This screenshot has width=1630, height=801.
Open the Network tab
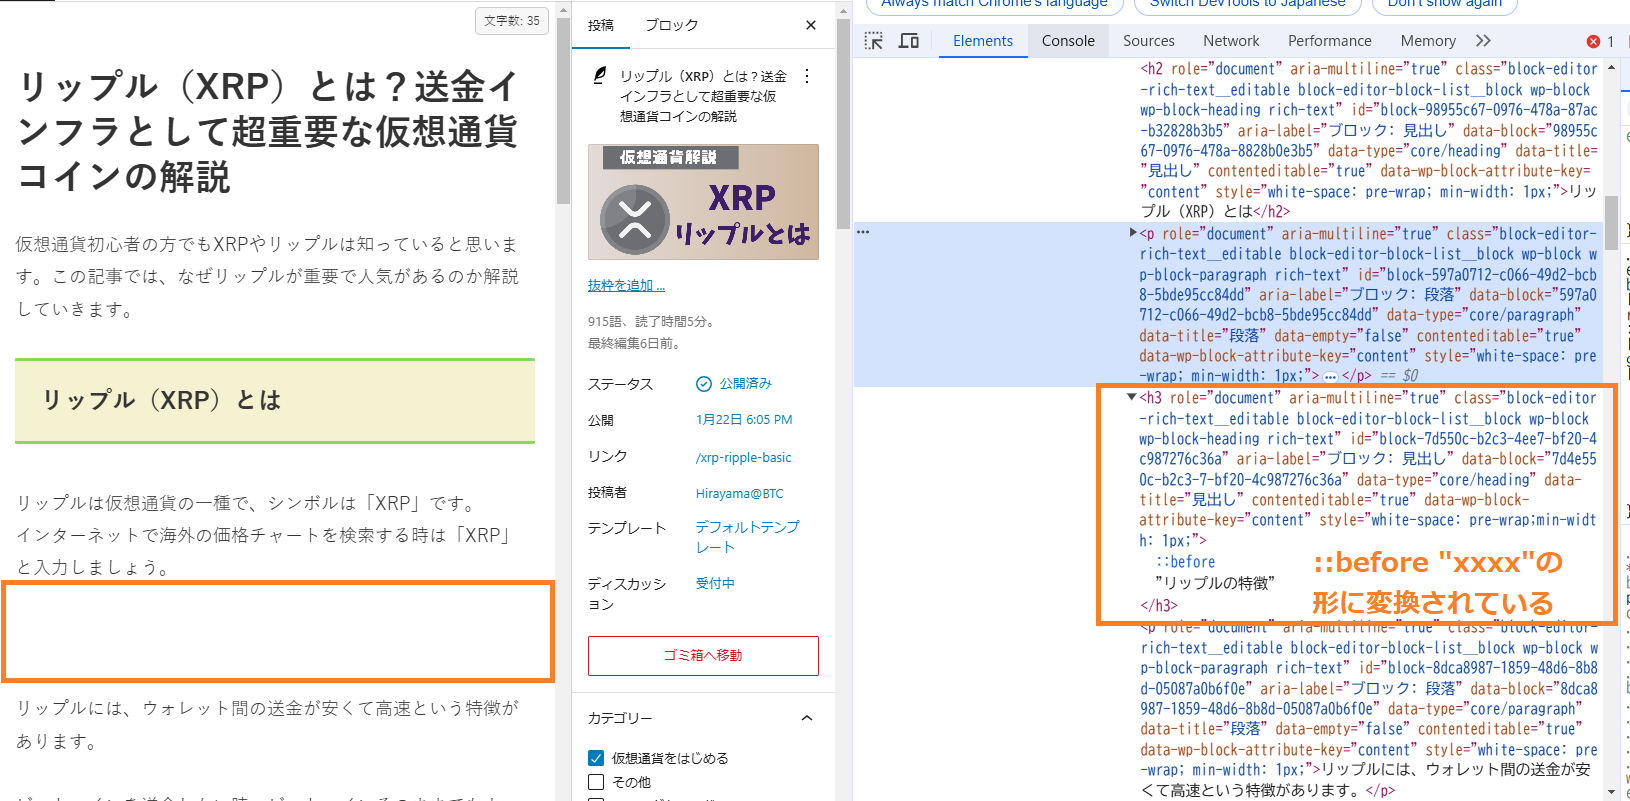[1231, 41]
